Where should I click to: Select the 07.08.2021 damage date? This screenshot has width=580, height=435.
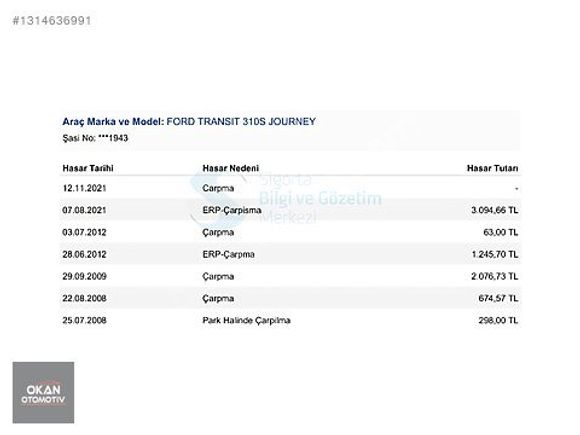point(84,210)
